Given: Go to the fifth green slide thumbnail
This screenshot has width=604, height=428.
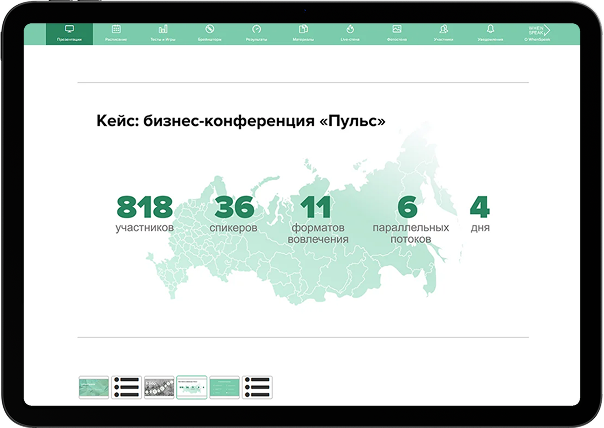Looking at the screenshot, I should point(224,387).
